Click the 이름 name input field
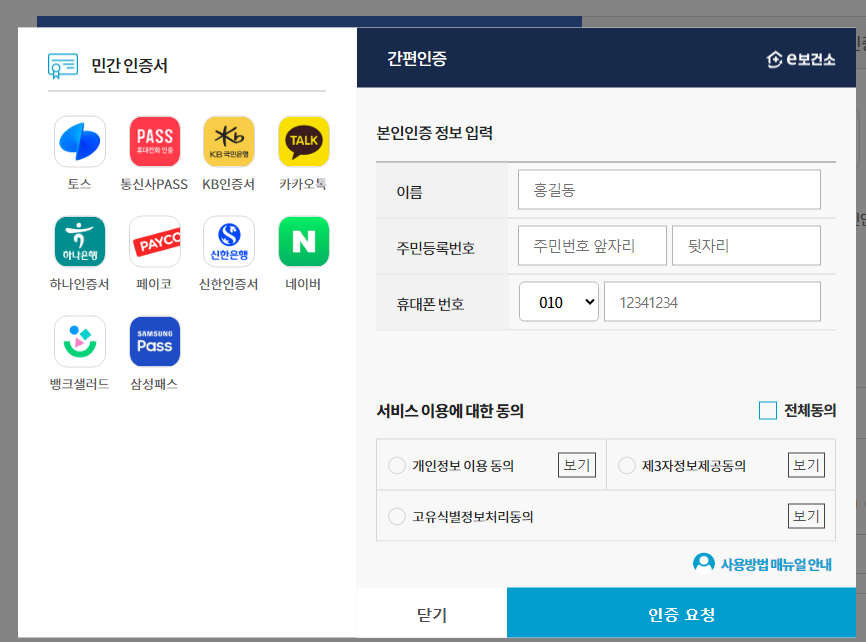The image size is (866, 642). pos(669,190)
